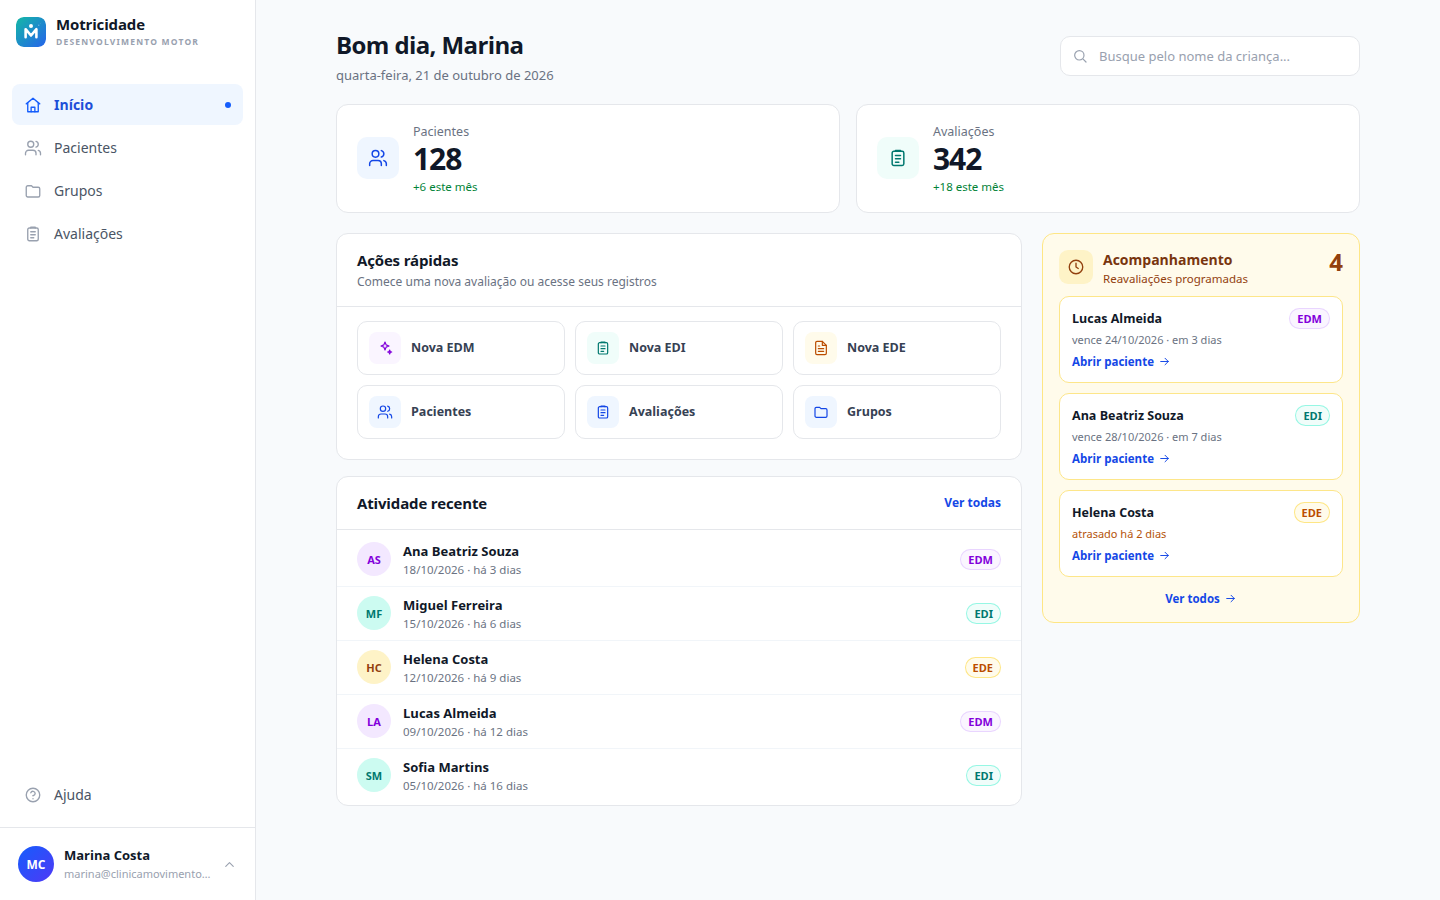Click the Pacientes stat card people icon
Screen dimensions: 1440x900
(378, 158)
